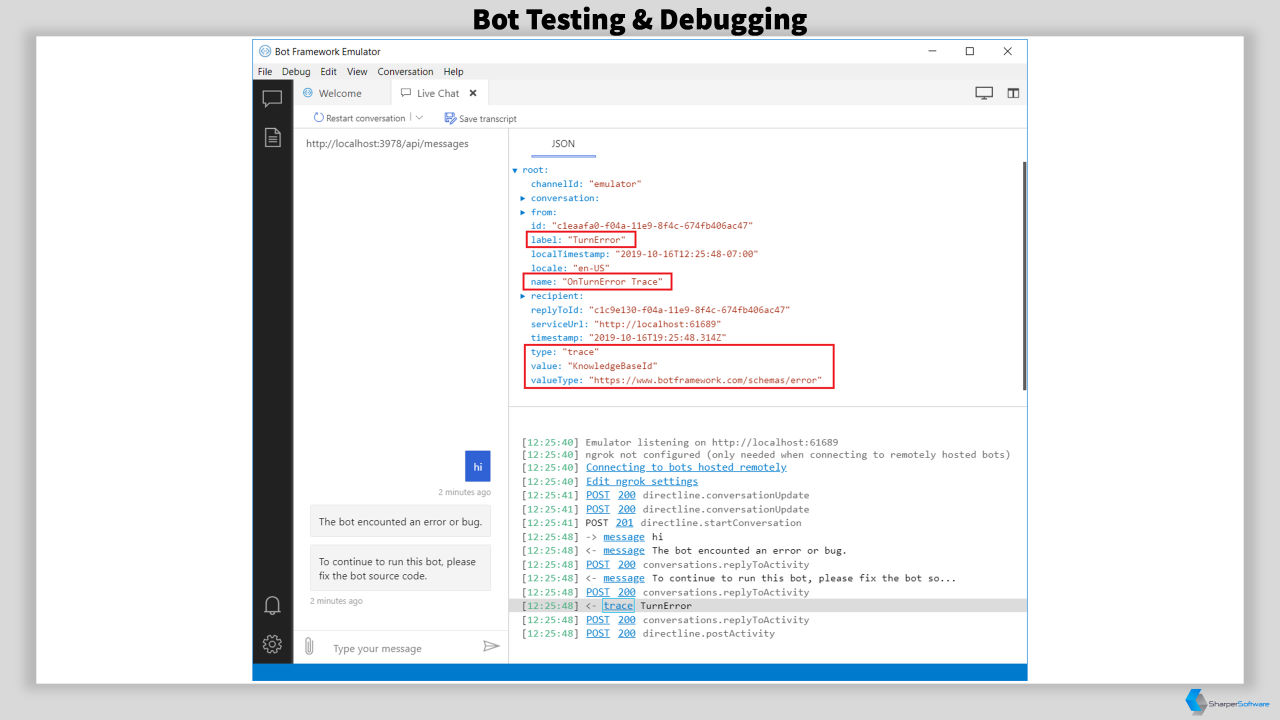Click the Connecting to bots hosted remotely link
This screenshot has height=720, width=1280.
[x=686, y=467]
